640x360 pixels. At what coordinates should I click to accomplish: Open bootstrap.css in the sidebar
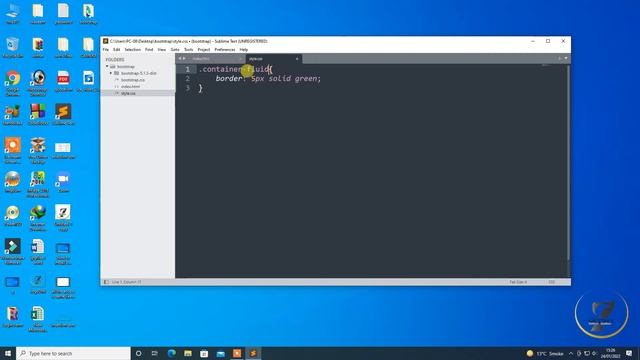[133, 80]
